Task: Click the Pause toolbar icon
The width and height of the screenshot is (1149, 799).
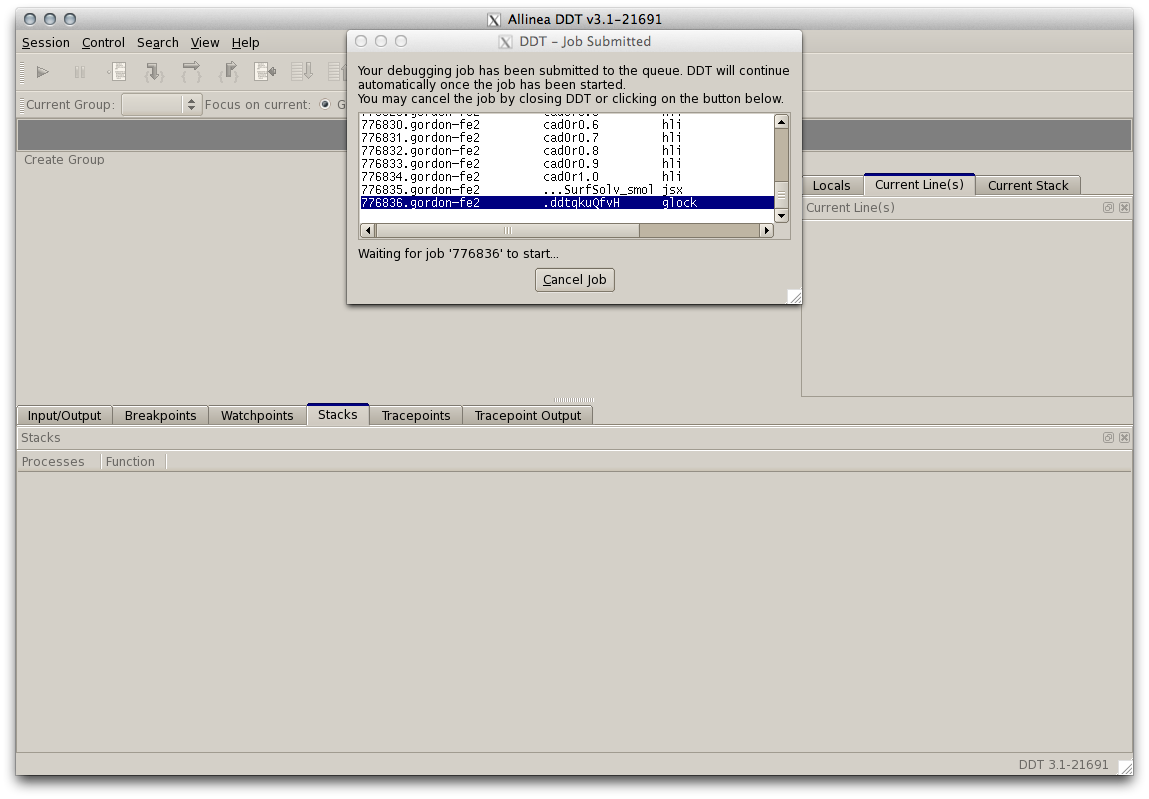Action: 80,72
